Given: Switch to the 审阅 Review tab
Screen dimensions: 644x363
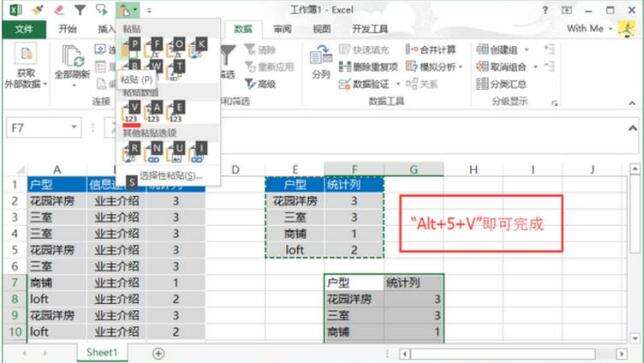Looking at the screenshot, I should coord(283,29).
